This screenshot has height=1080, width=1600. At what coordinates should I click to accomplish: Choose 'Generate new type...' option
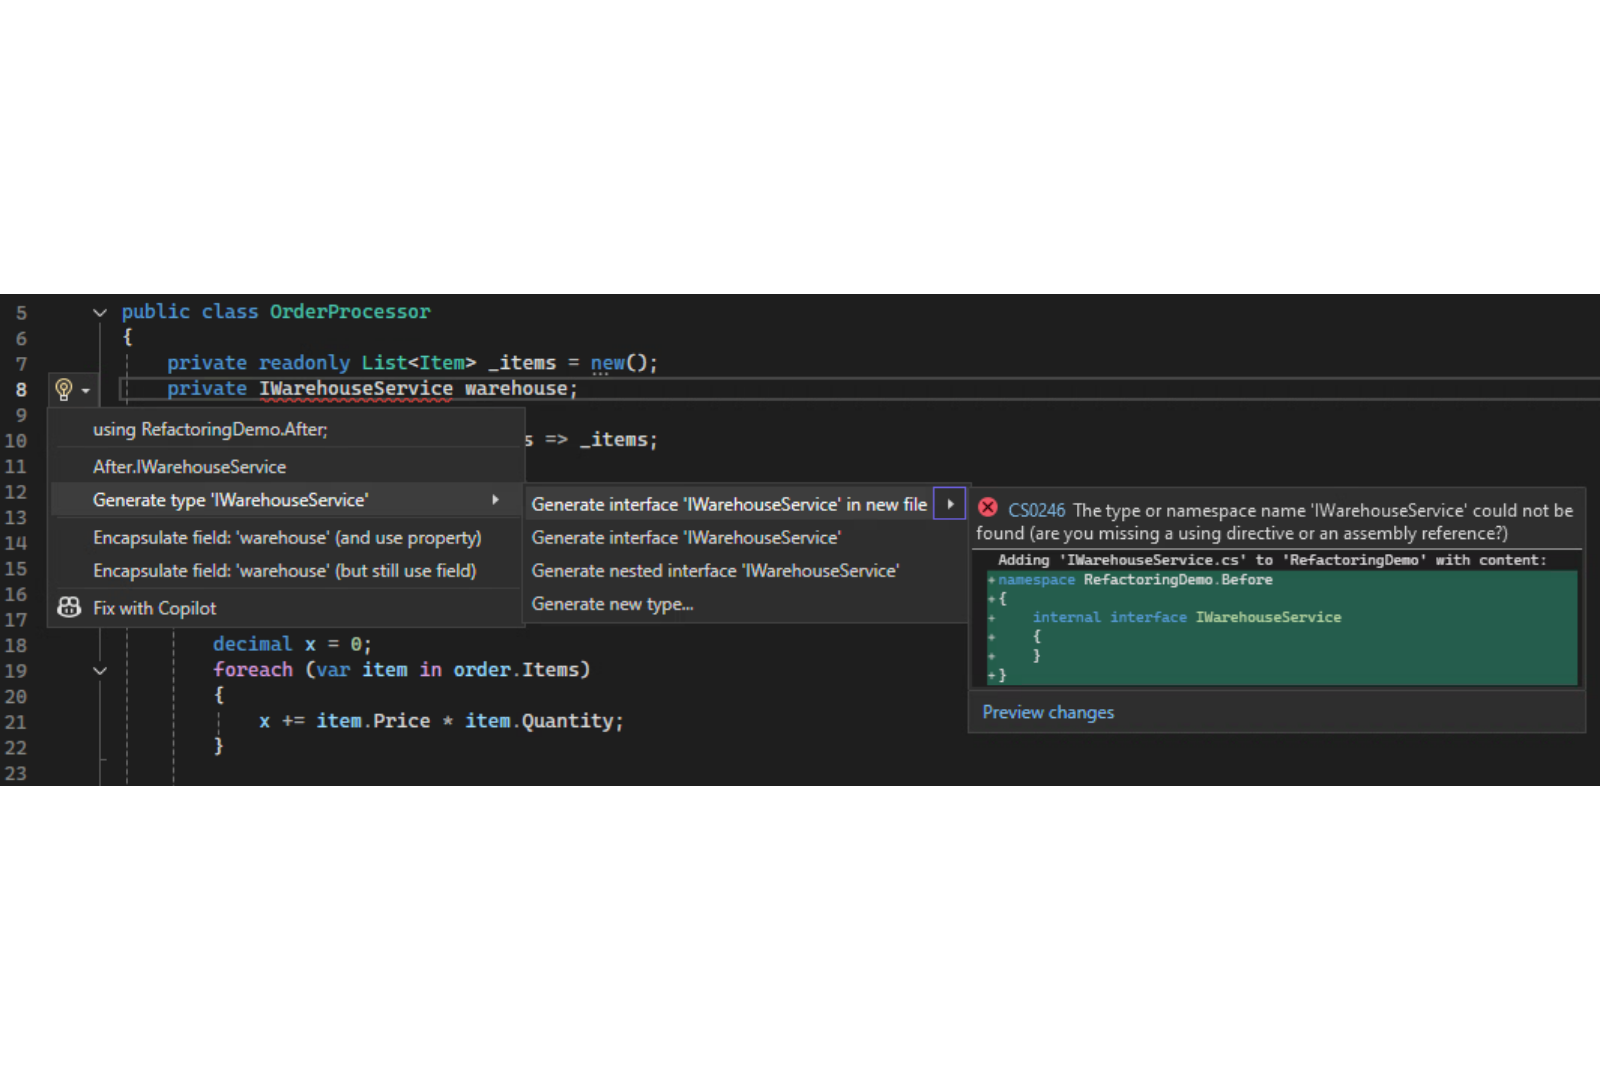[612, 604]
